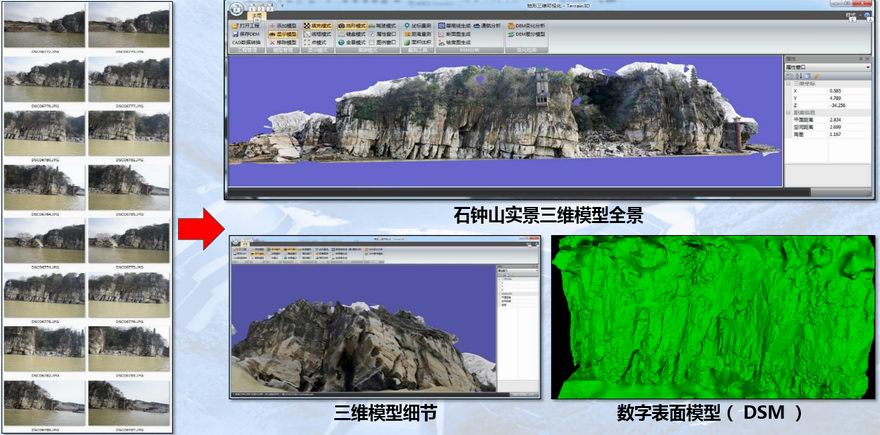Select 键盘模式 keyboard navigation mode
This screenshot has width=880, height=435.
(x=352, y=34)
